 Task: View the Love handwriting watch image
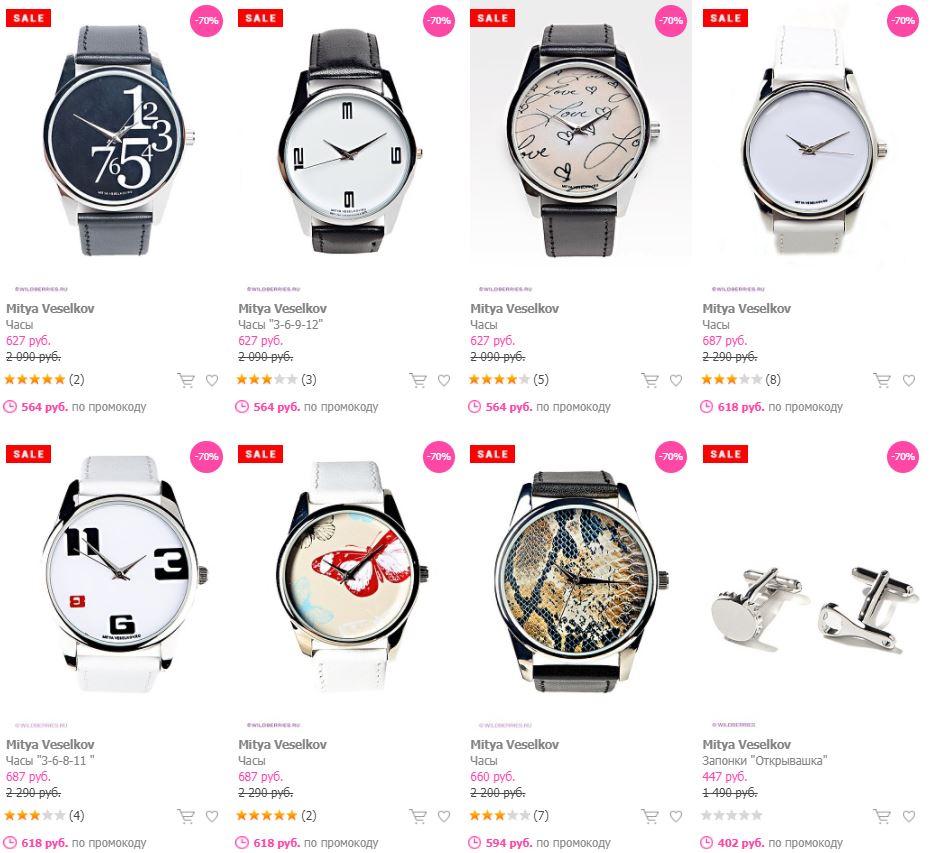point(581,140)
